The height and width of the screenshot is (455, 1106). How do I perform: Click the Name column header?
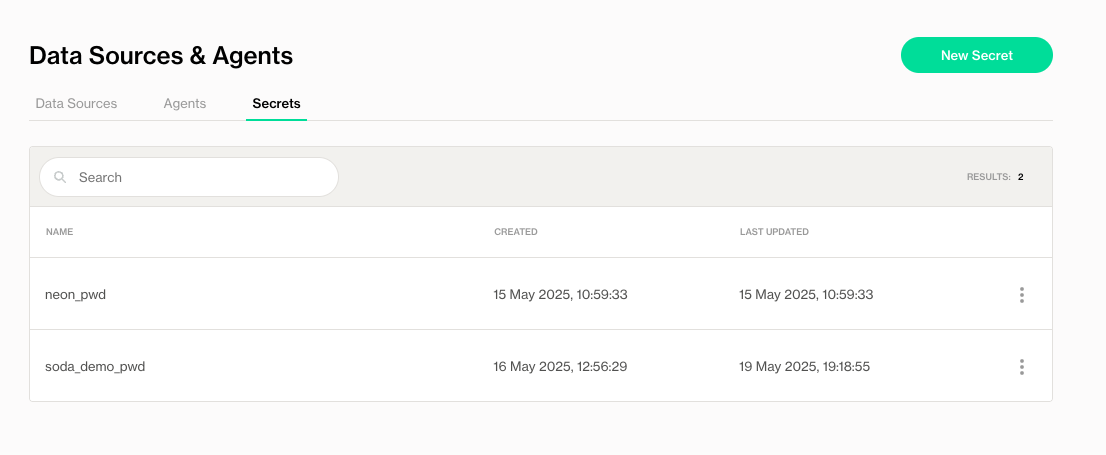tap(60, 232)
